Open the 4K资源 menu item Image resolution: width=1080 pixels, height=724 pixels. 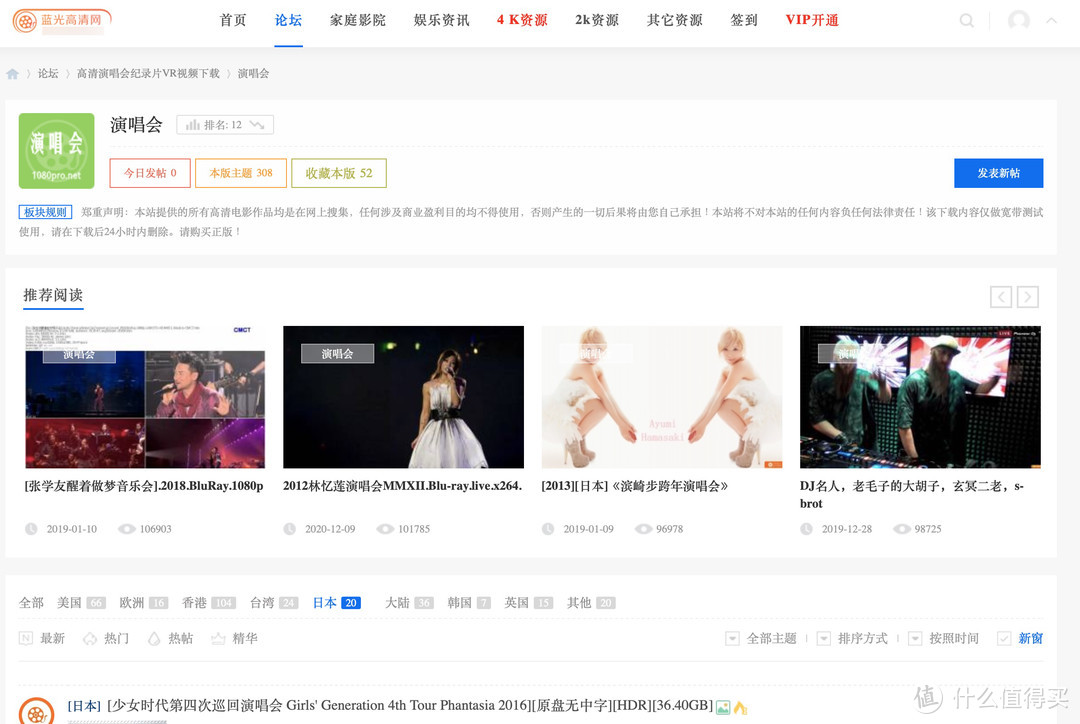pos(522,20)
